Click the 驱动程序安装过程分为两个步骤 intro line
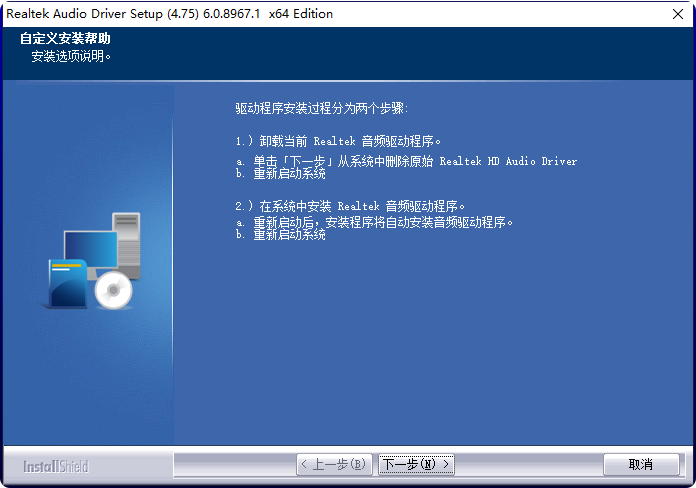 [321, 108]
